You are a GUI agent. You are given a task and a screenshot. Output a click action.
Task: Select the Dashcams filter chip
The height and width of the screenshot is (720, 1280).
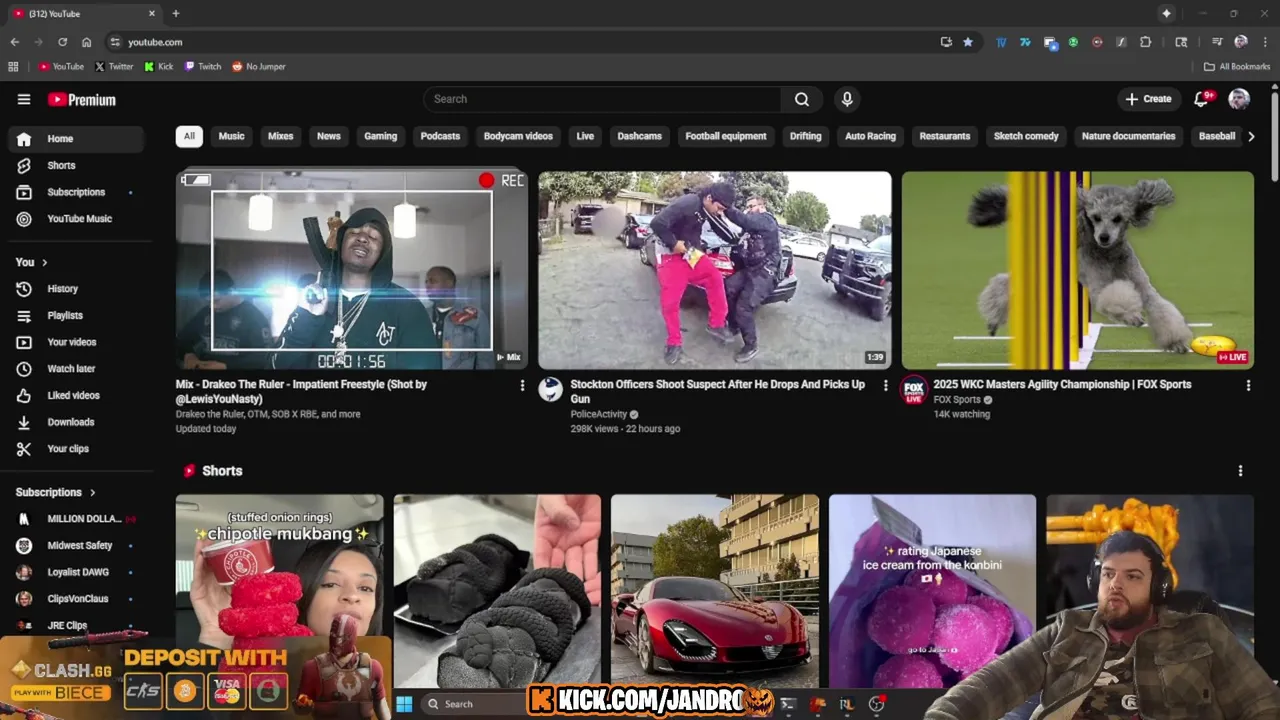click(x=639, y=136)
